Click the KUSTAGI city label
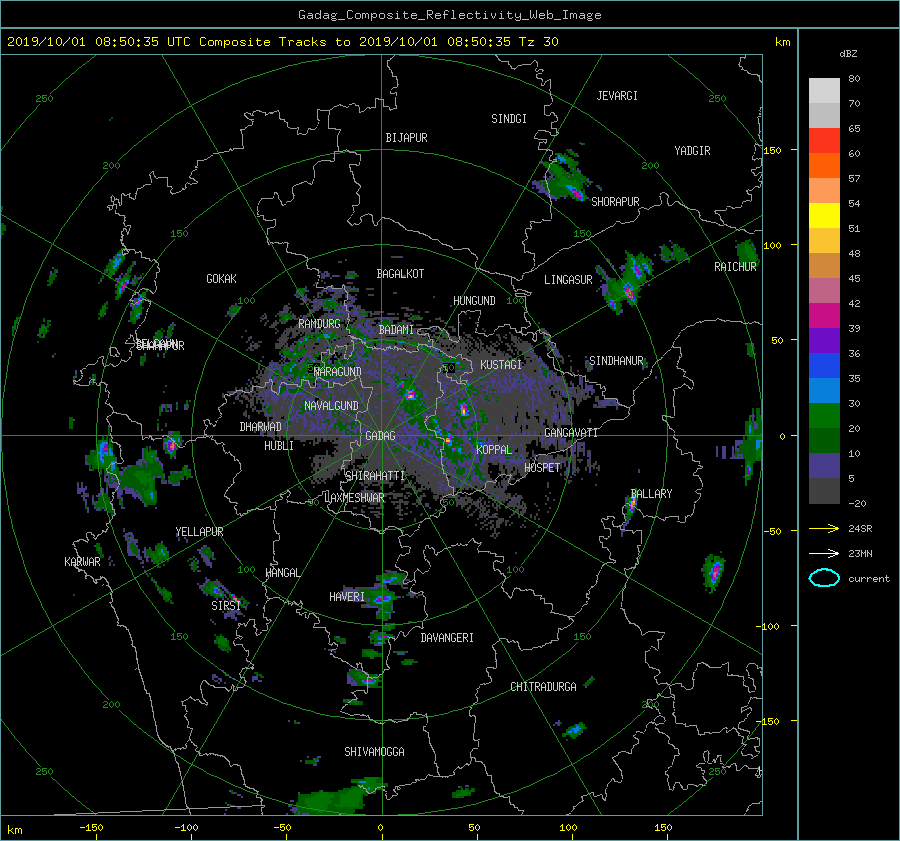The width and height of the screenshot is (900, 841). click(501, 365)
